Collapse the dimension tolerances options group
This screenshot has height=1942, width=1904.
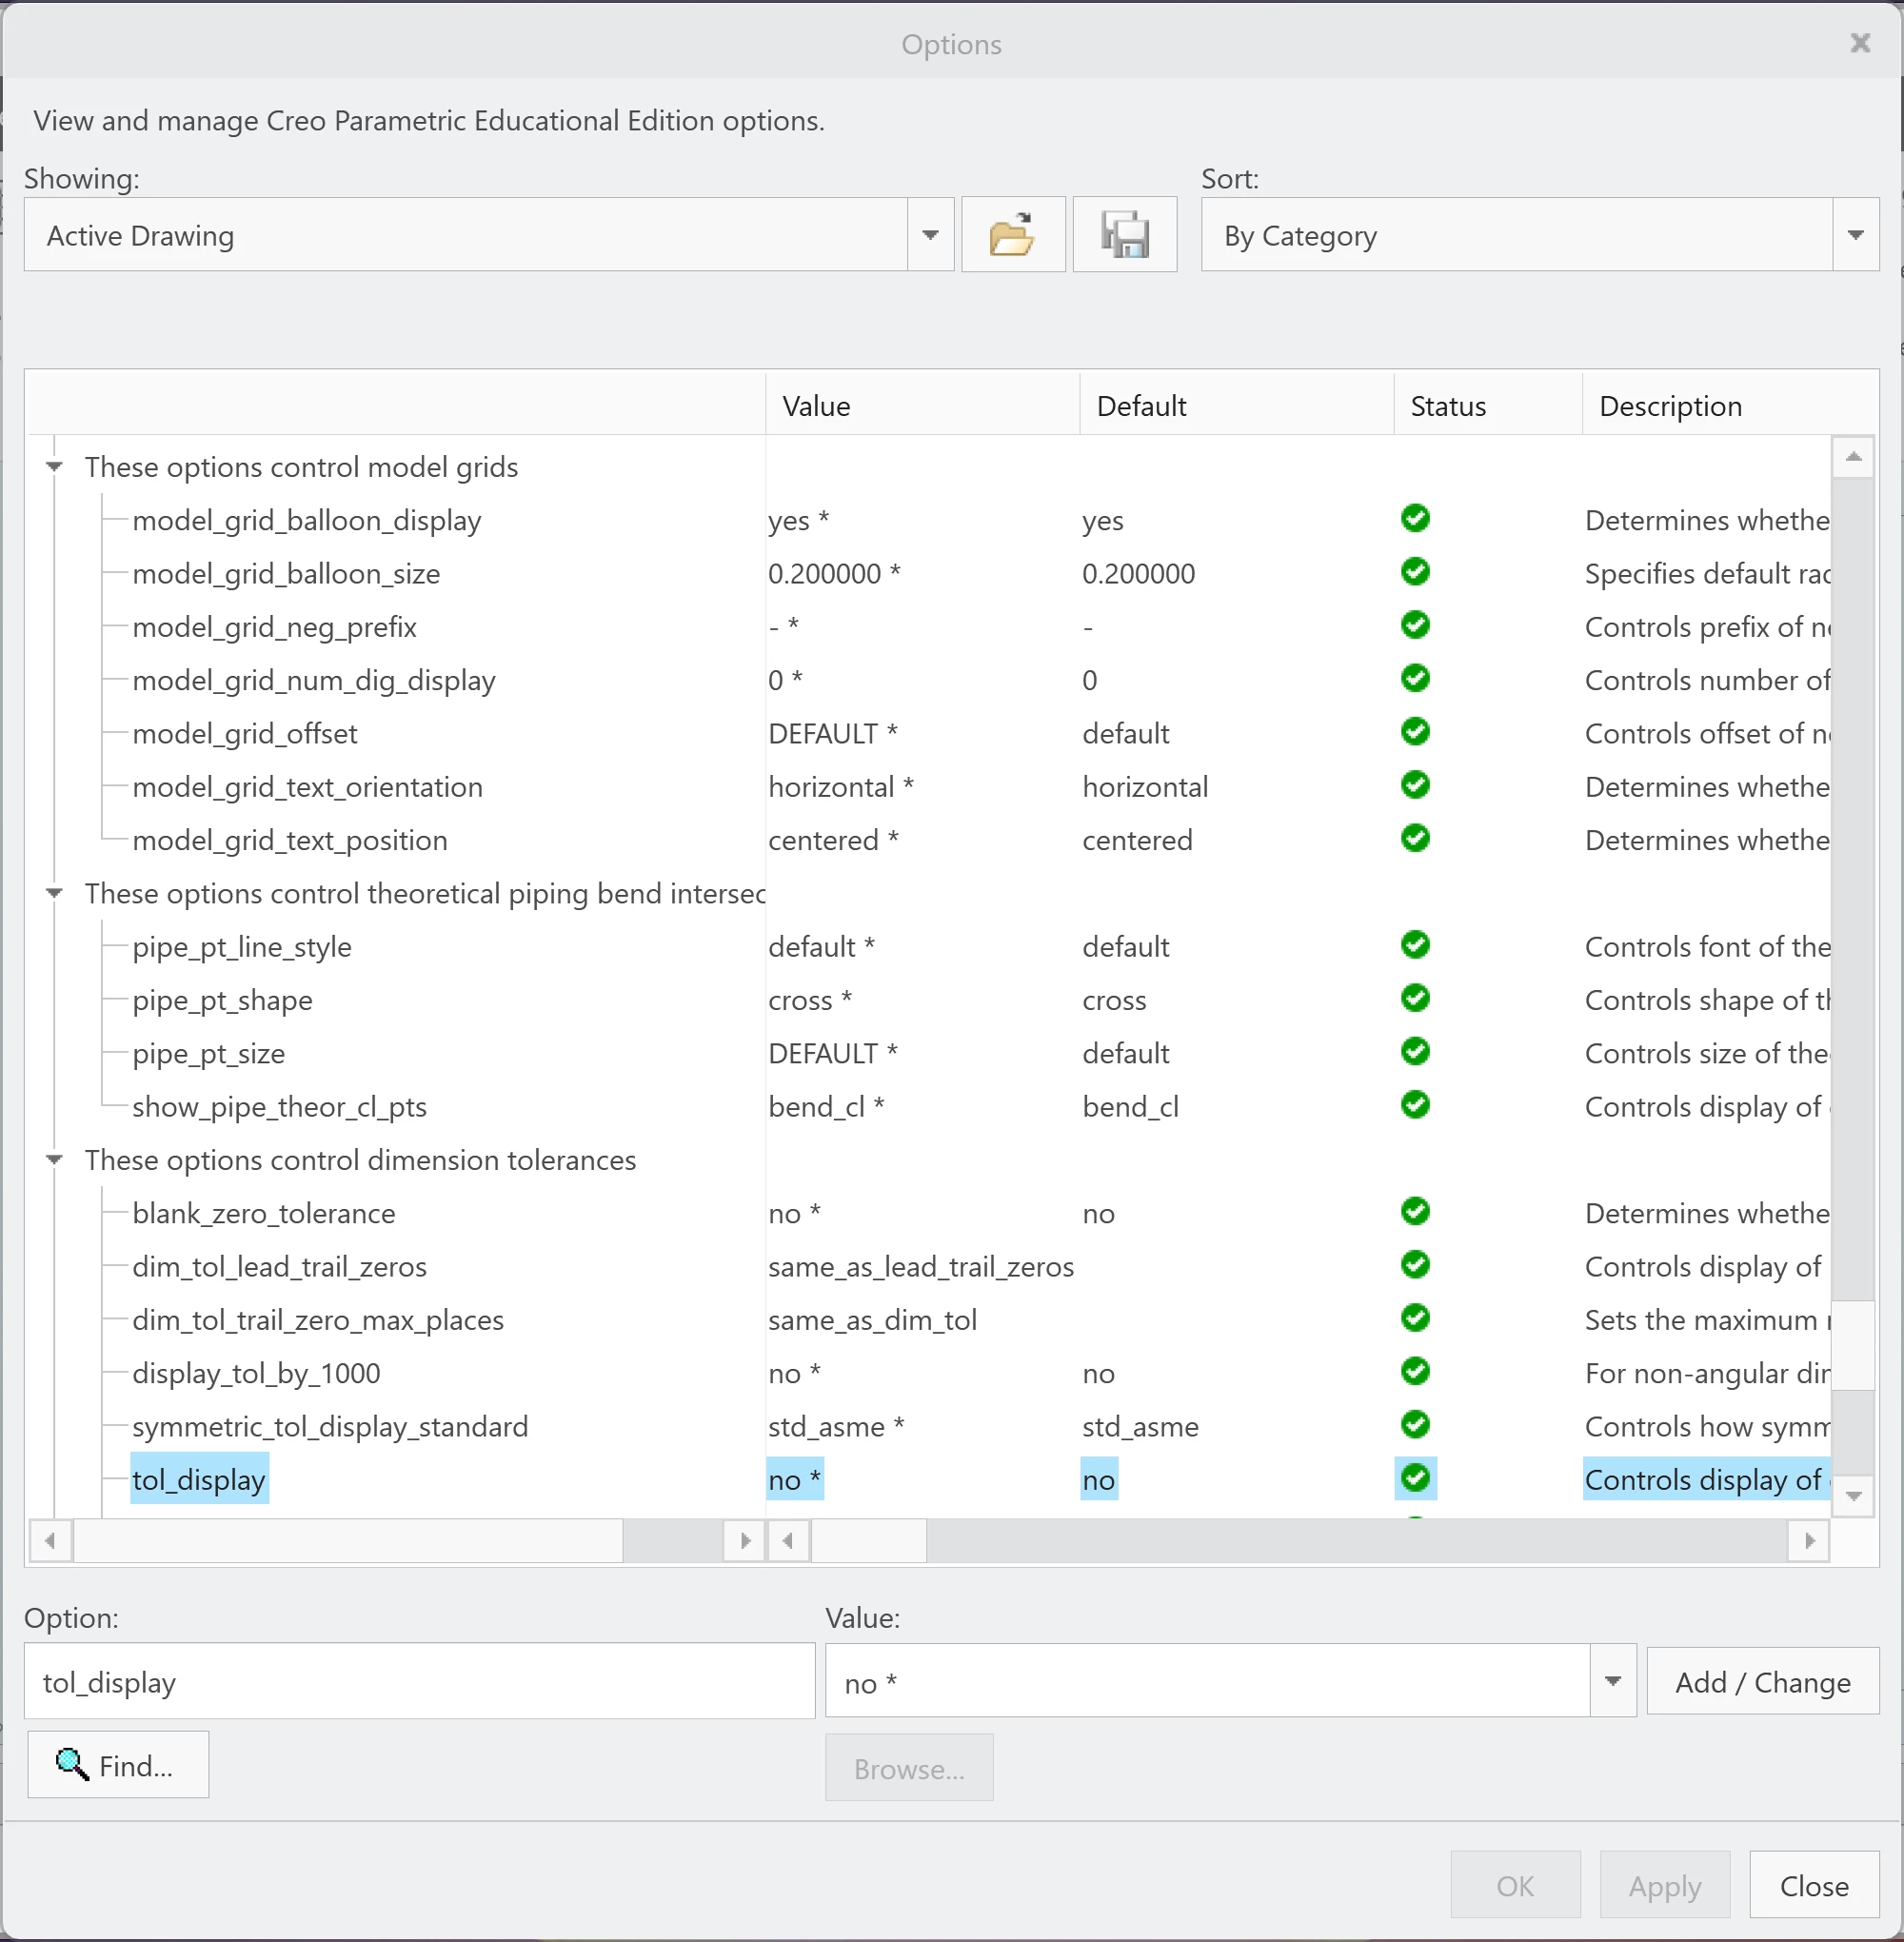pyautogui.click(x=55, y=1160)
